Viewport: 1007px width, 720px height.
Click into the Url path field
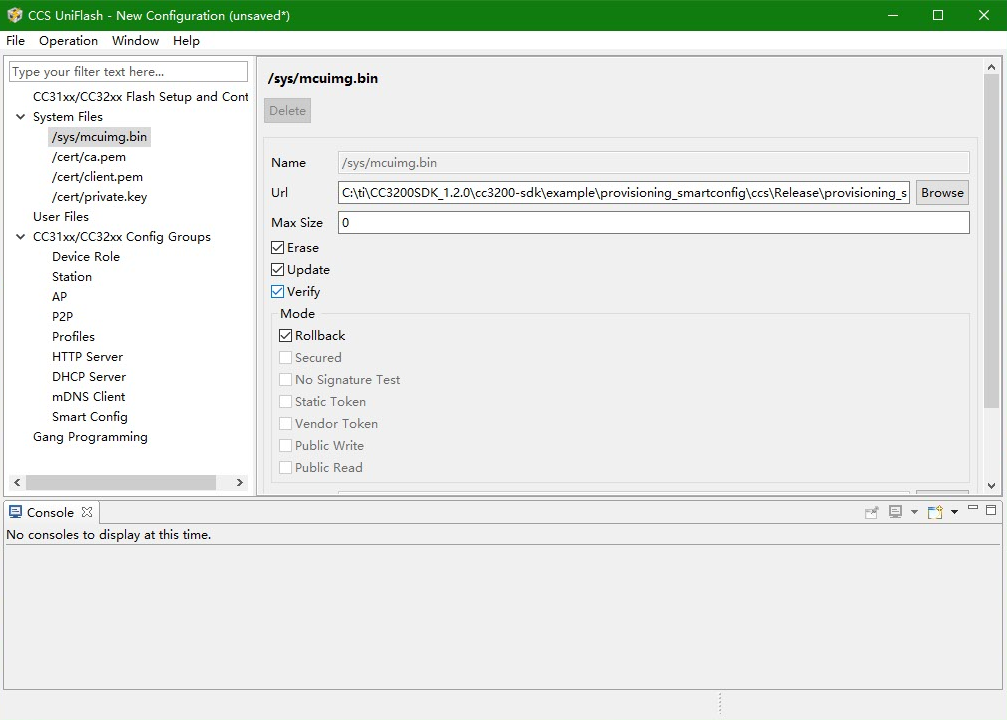point(624,192)
